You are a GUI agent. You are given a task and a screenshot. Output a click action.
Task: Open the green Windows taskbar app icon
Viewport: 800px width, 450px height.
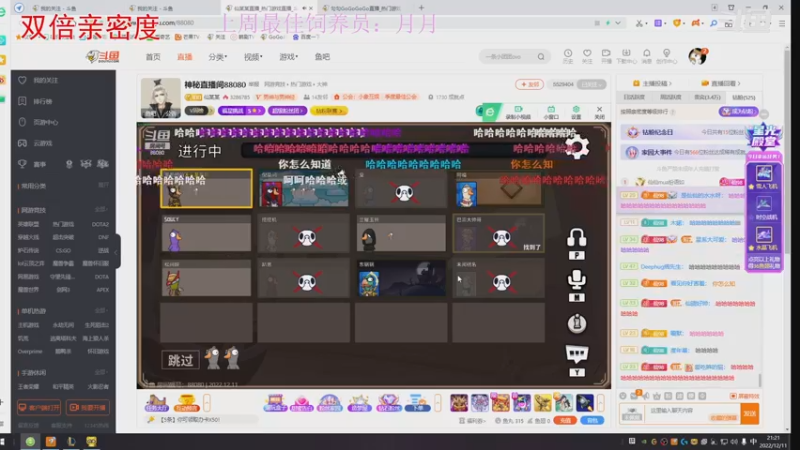click(31, 441)
